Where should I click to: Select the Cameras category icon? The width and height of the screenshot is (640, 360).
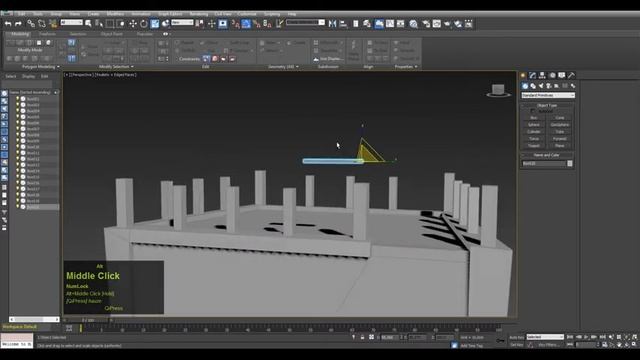pos(549,86)
